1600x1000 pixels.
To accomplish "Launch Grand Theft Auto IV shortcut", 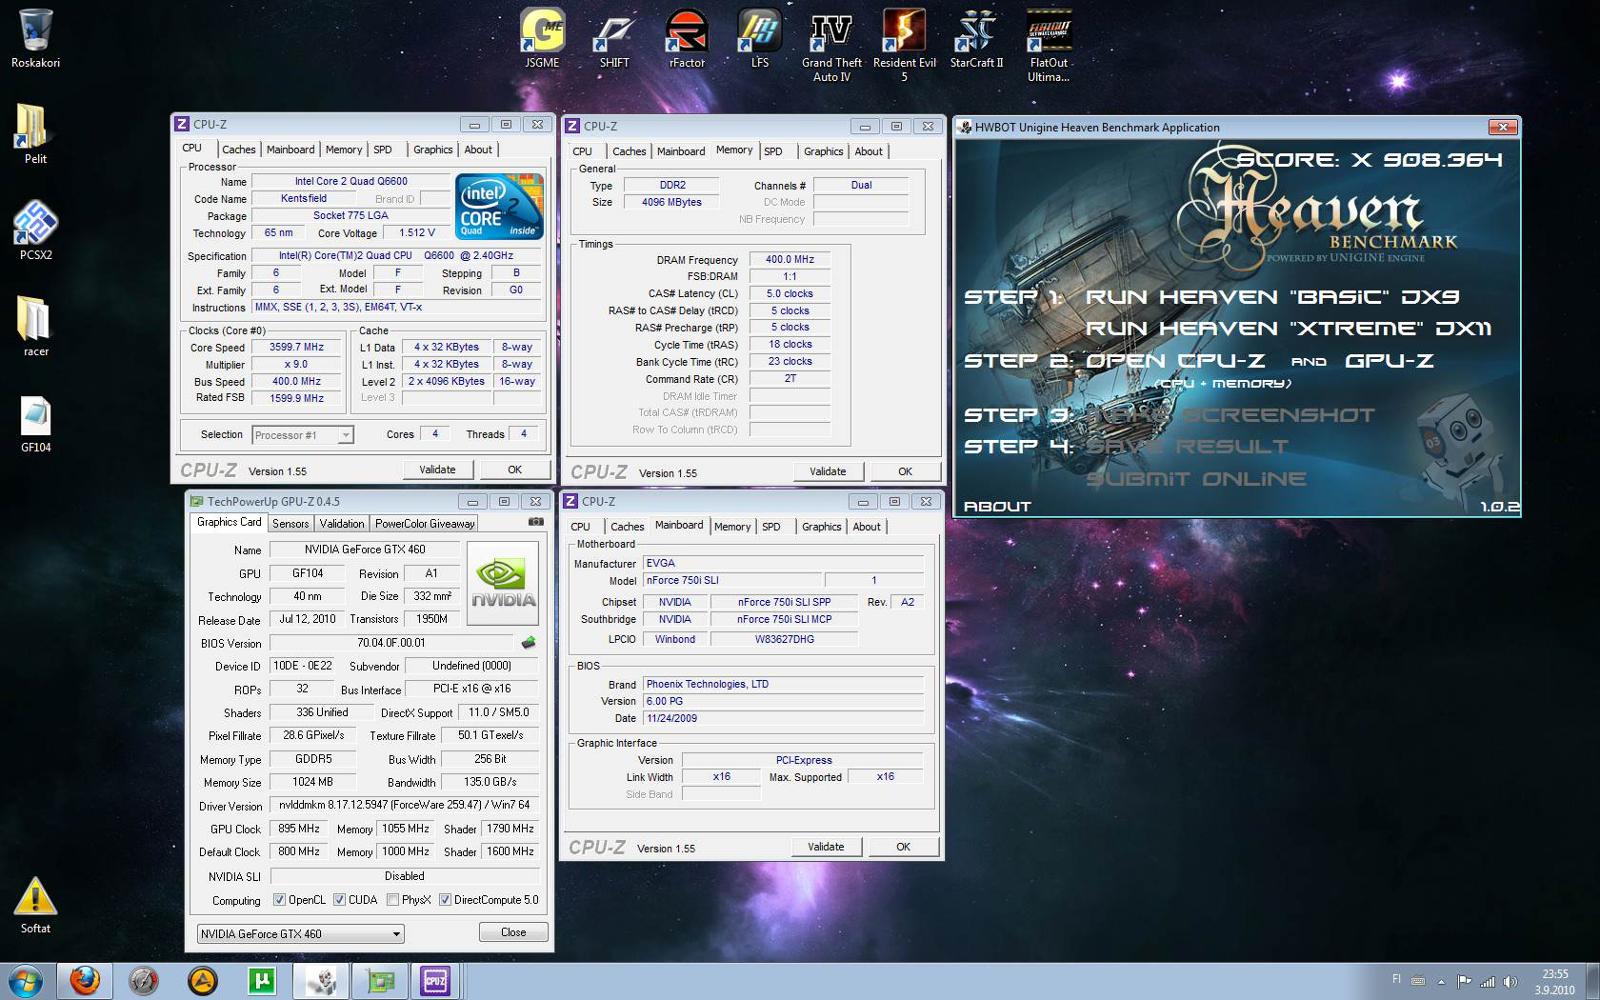I will point(831,45).
